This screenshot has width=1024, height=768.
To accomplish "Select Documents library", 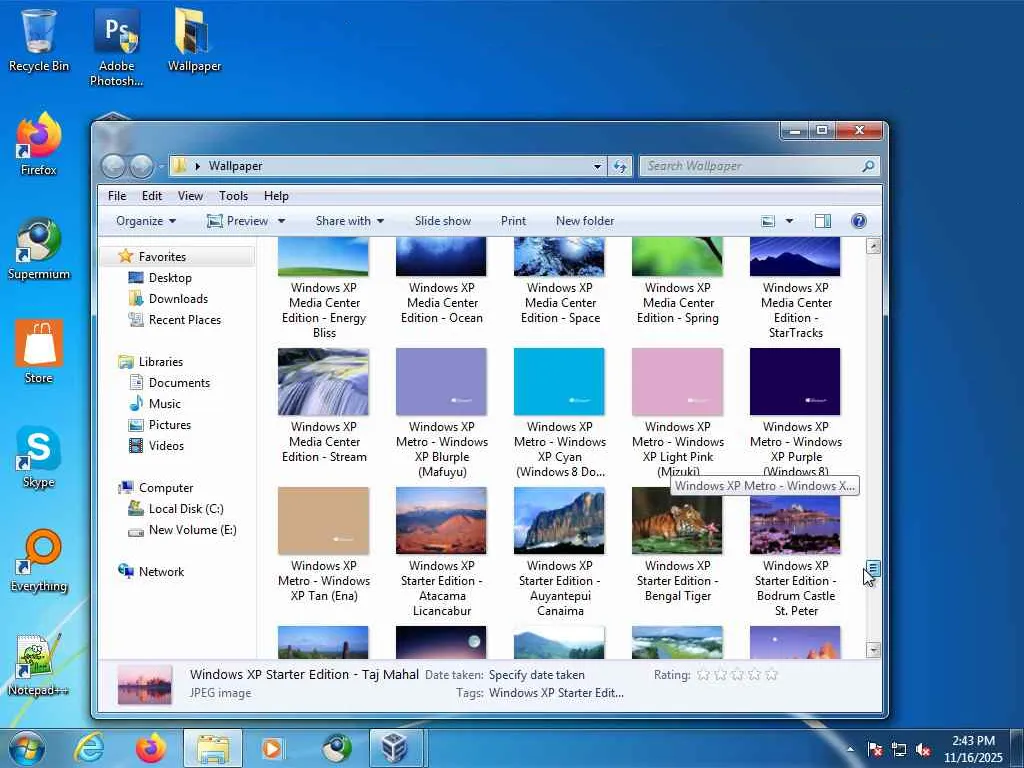I will (179, 383).
